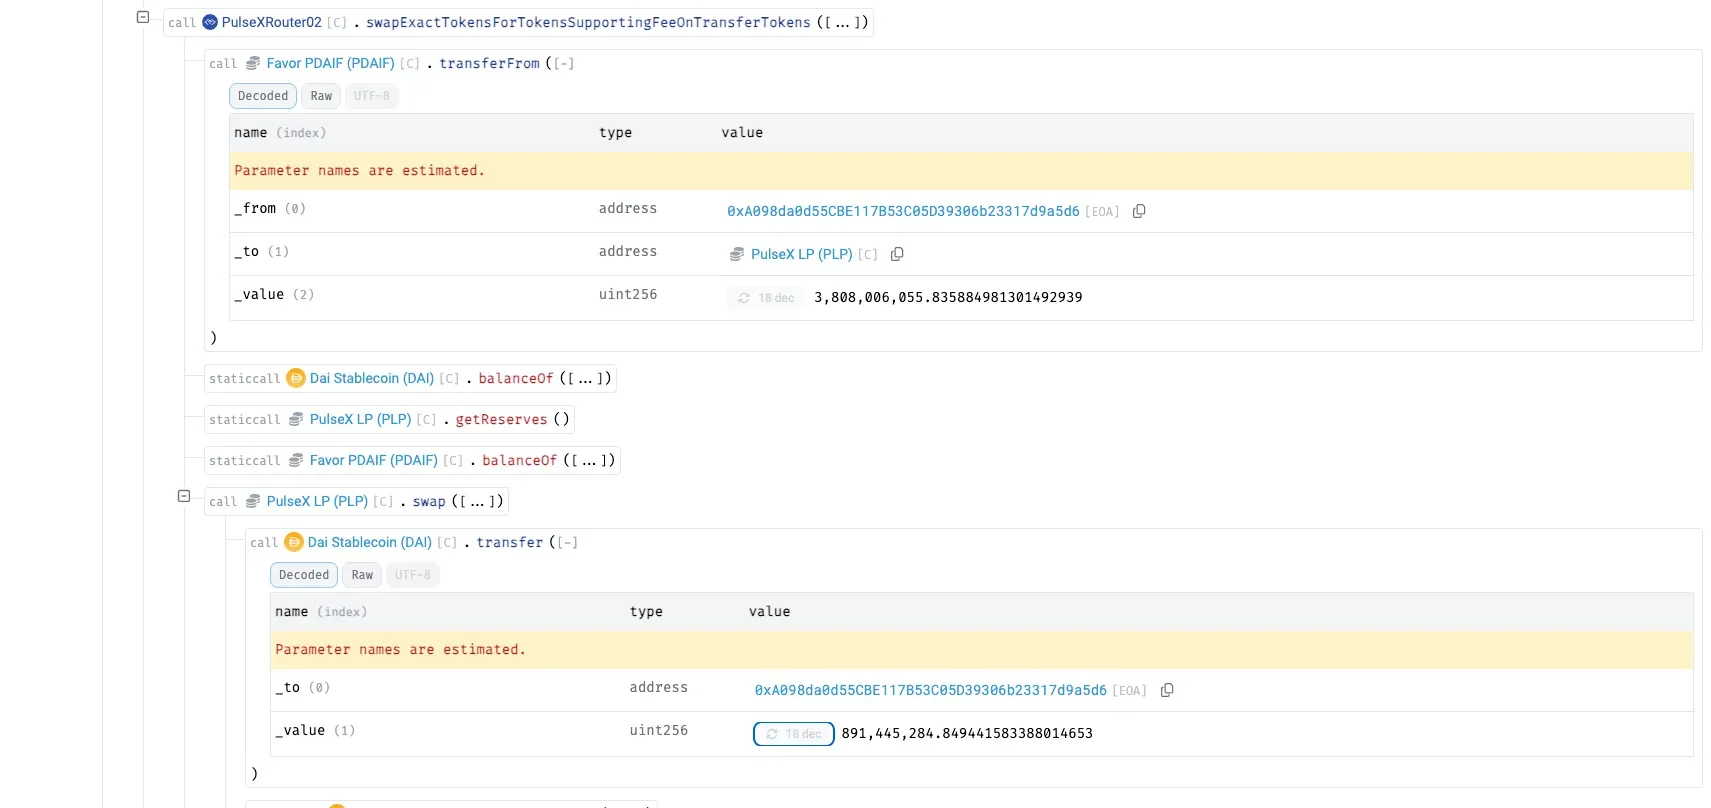Collapse the PulseXRouter02 call tree node
This screenshot has height=808, width=1711.
pos(143,17)
